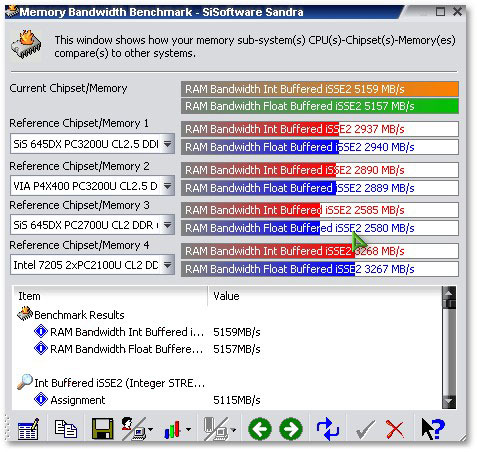Click the blue refresh arrows icon

pyautogui.click(x=328, y=429)
